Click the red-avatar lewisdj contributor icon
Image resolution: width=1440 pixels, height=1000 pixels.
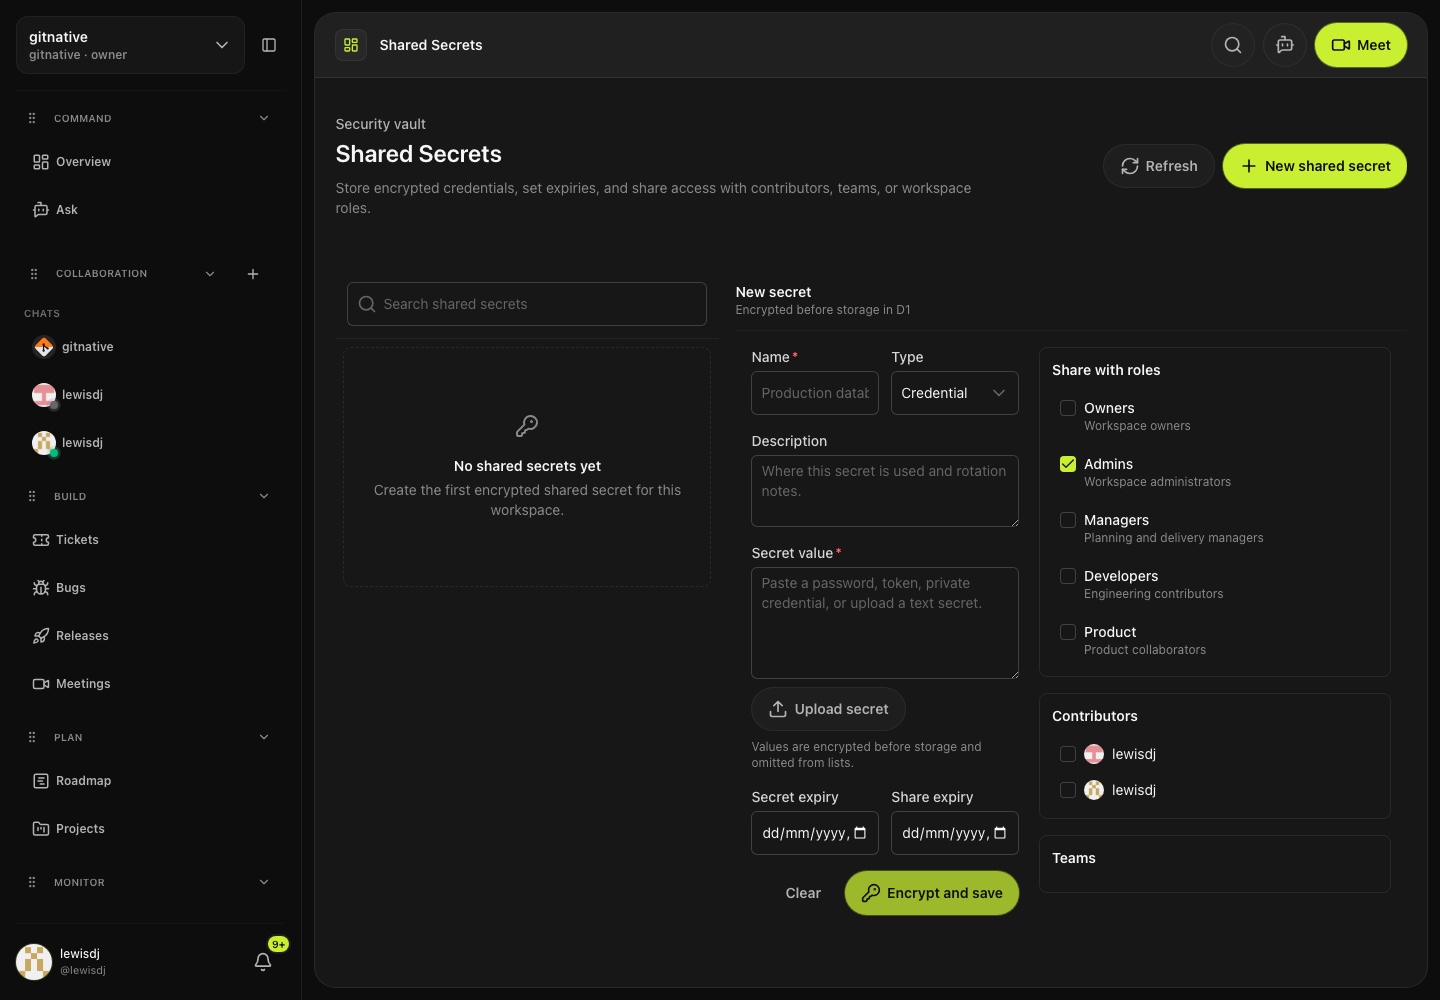tap(1094, 754)
